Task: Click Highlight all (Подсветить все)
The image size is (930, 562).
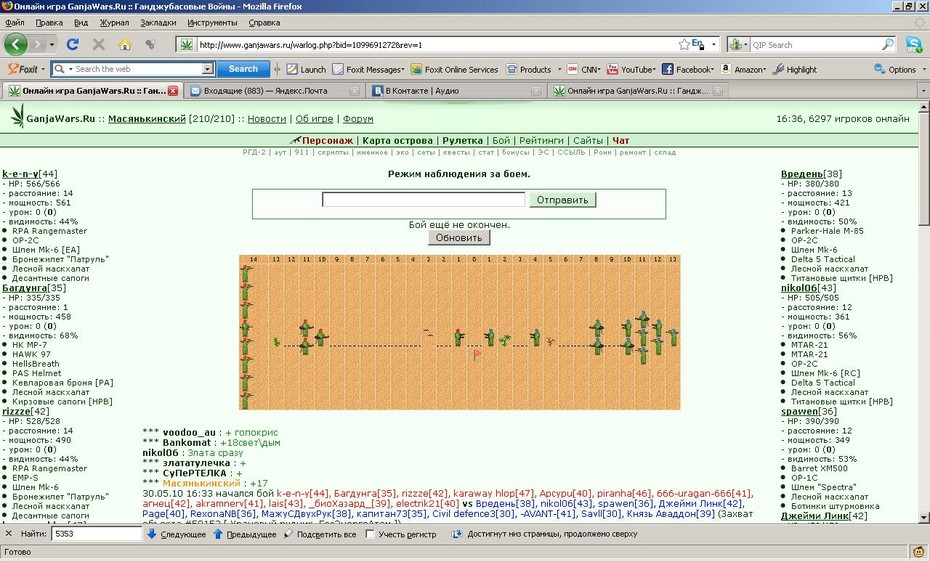Action: tap(320, 534)
